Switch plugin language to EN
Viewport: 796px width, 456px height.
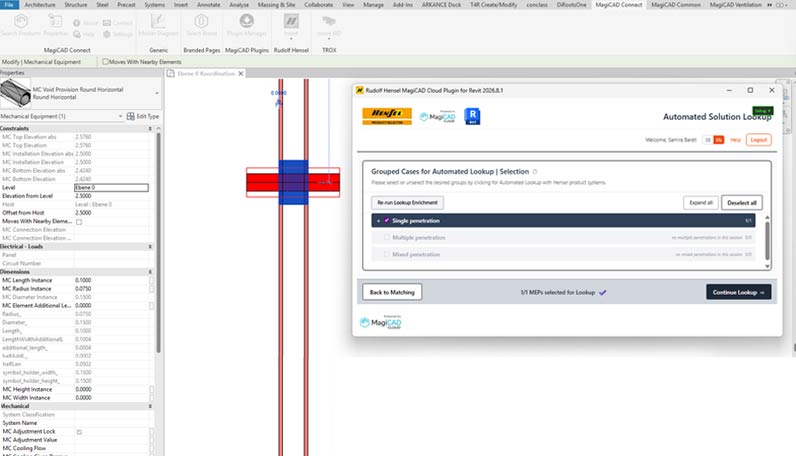[x=718, y=140]
